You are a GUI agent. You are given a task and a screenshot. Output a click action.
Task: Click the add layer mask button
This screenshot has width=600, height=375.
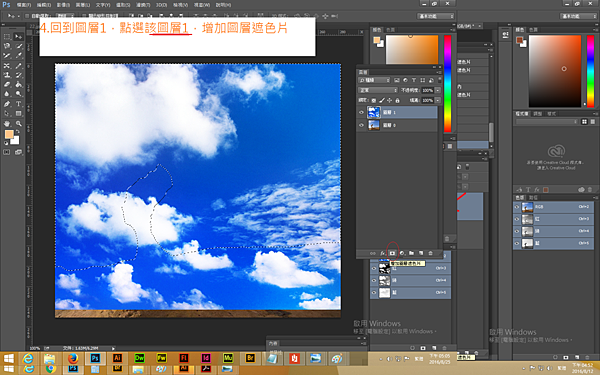(x=392, y=253)
